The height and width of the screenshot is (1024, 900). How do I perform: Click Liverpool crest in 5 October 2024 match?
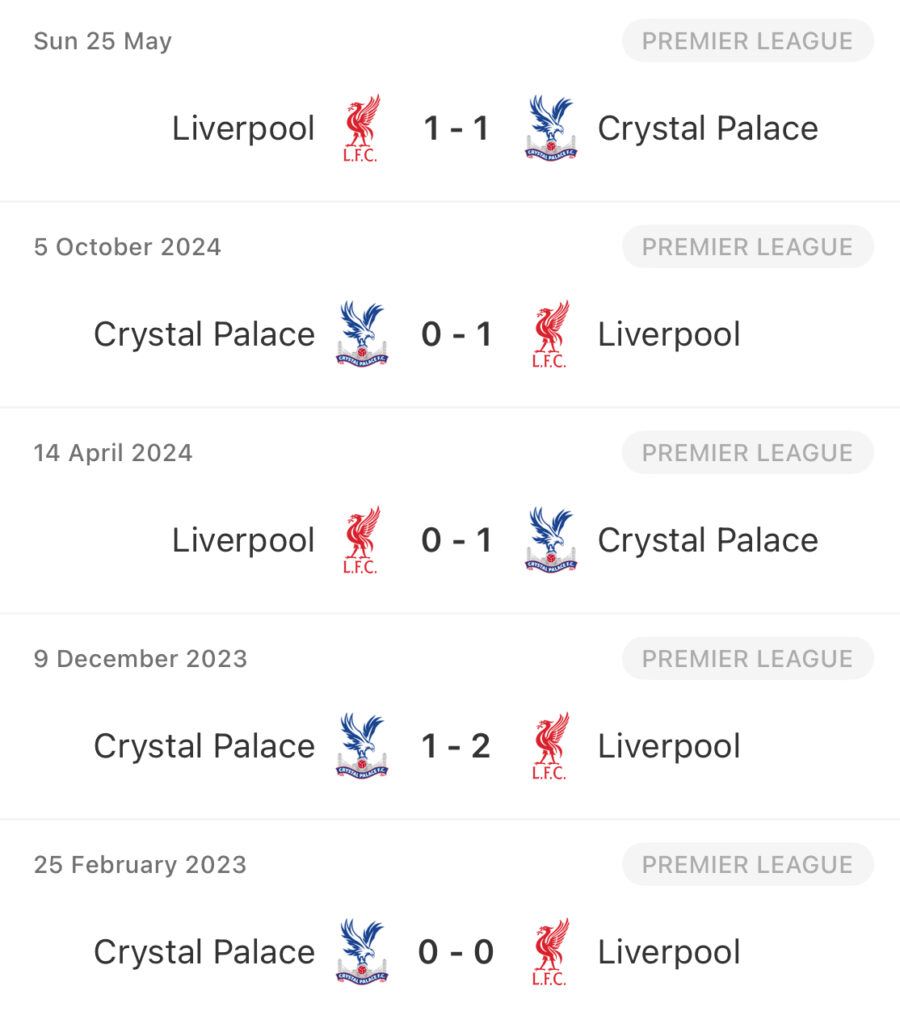(550, 334)
